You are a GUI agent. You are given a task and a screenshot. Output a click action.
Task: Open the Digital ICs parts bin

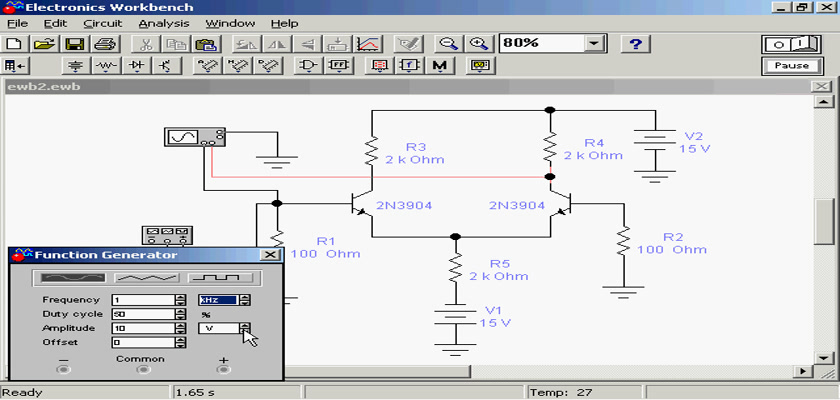[267, 66]
